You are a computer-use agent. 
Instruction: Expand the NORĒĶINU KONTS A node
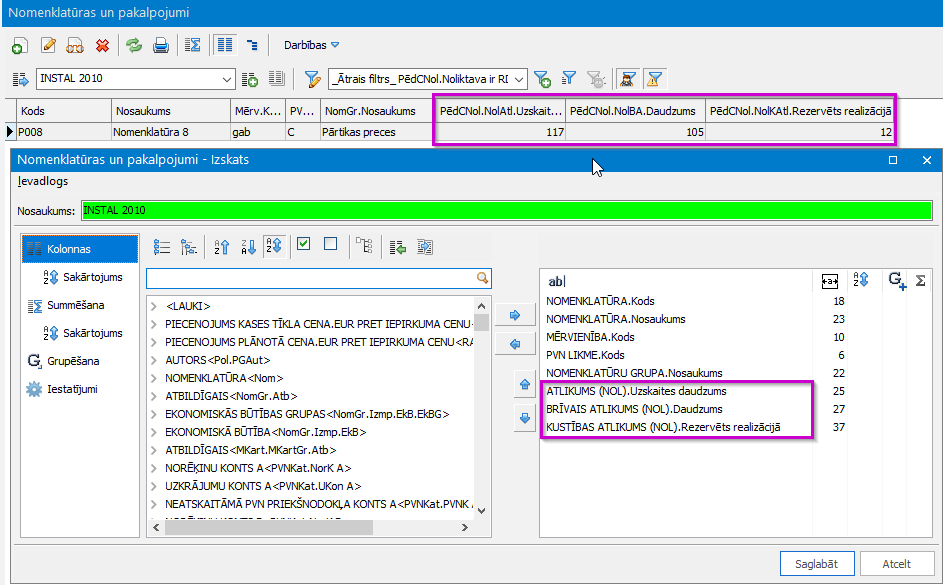pyautogui.click(x=154, y=468)
